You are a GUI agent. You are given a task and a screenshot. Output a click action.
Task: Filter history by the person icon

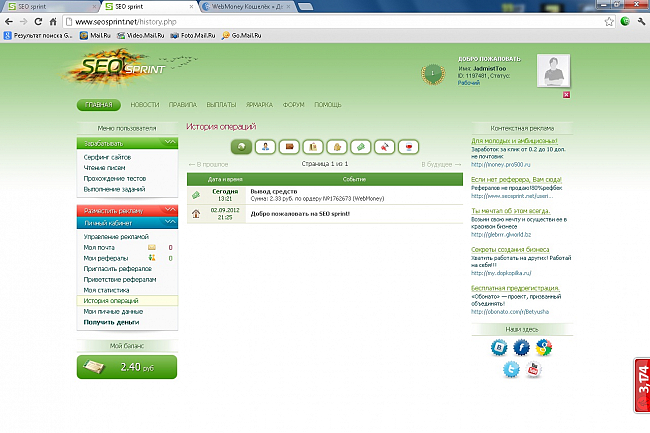click(265, 147)
